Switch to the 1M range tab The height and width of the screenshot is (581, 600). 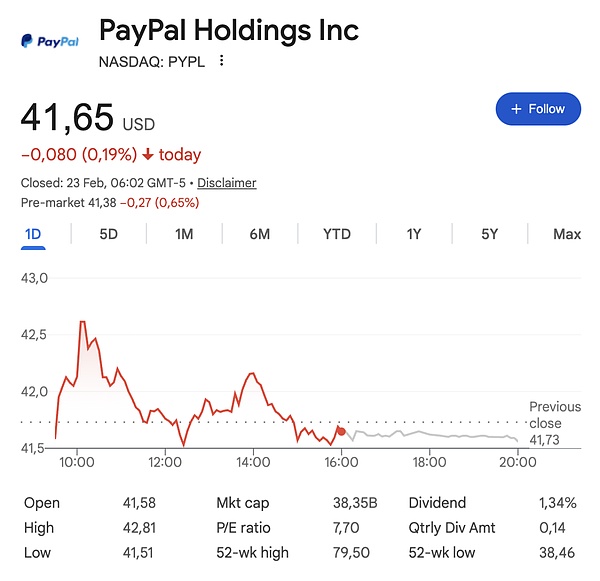pos(184,234)
